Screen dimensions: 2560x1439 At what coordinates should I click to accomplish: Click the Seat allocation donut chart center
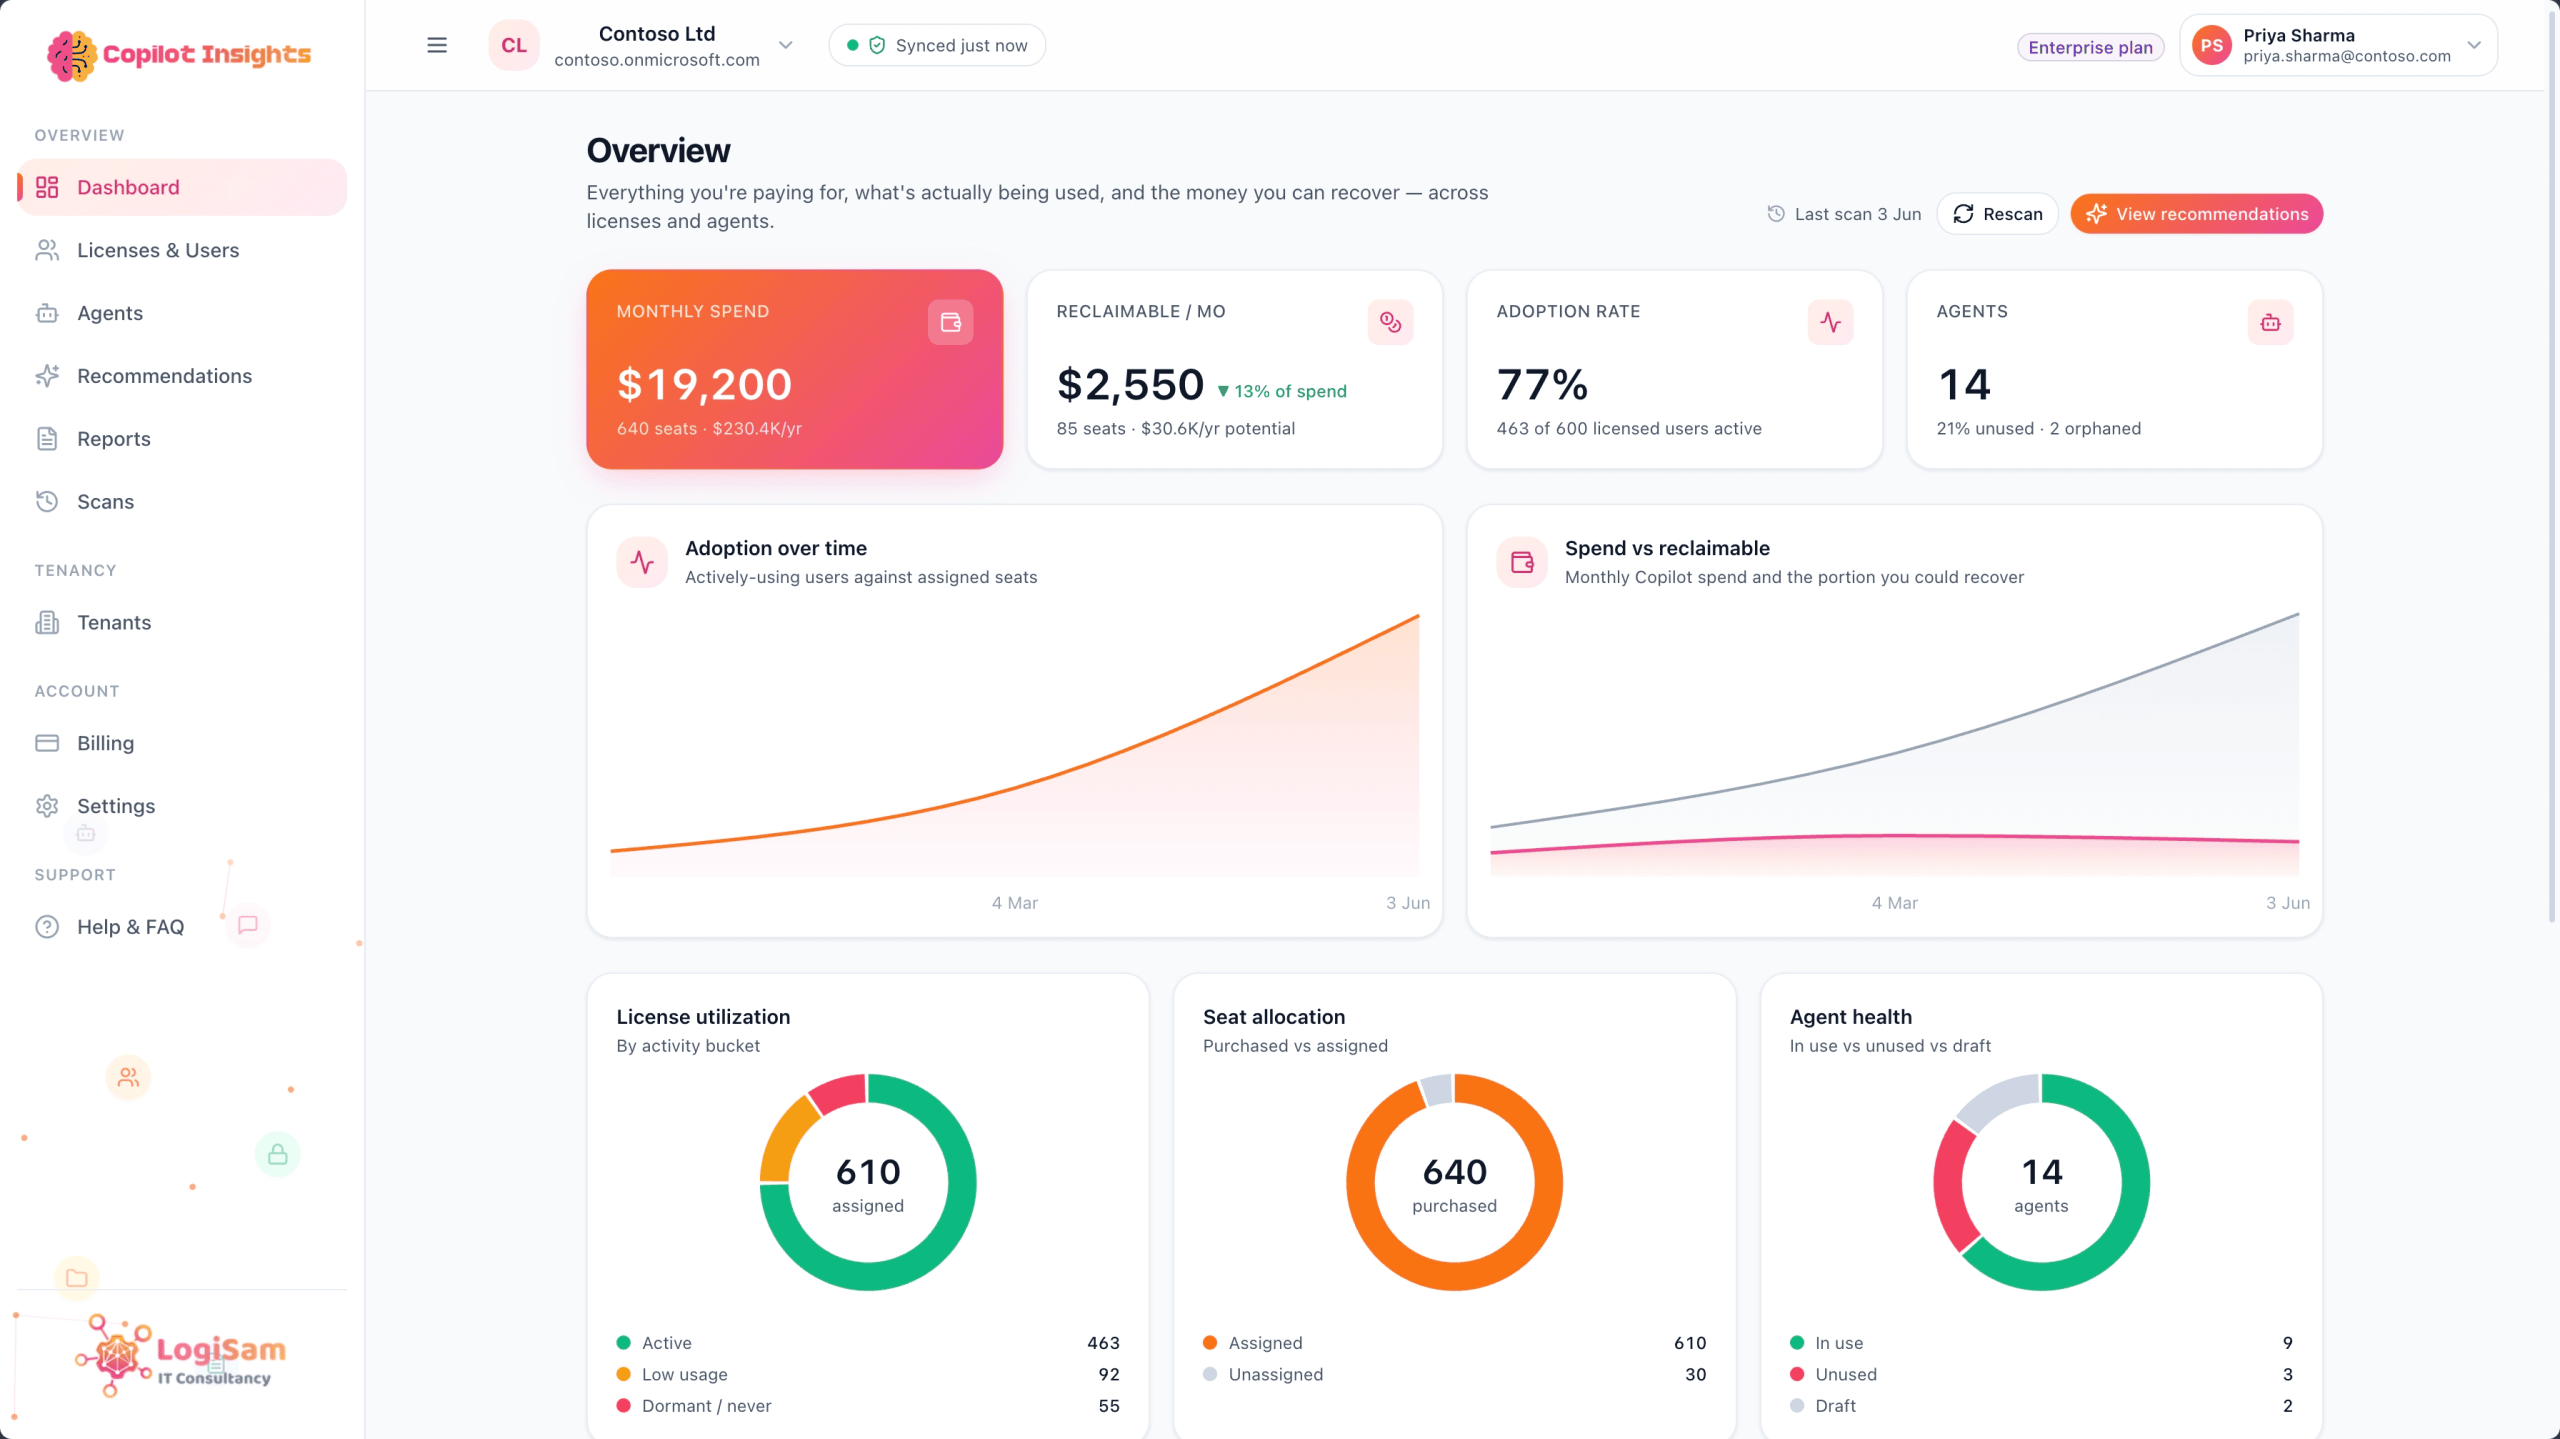[x=1454, y=1182]
